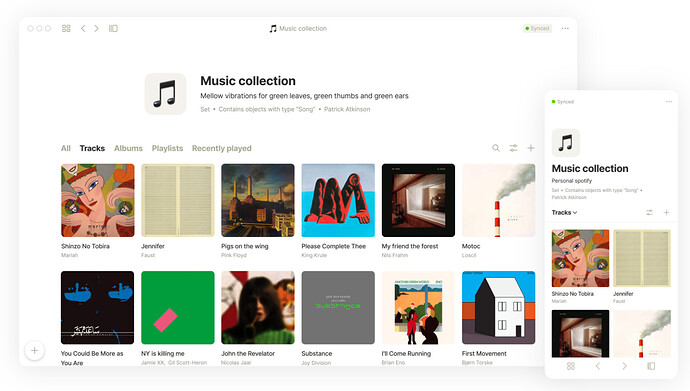Image resolution: width=690 pixels, height=391 pixels.
Task: Click the 'Joy Division' artist label
Action: [x=316, y=363]
